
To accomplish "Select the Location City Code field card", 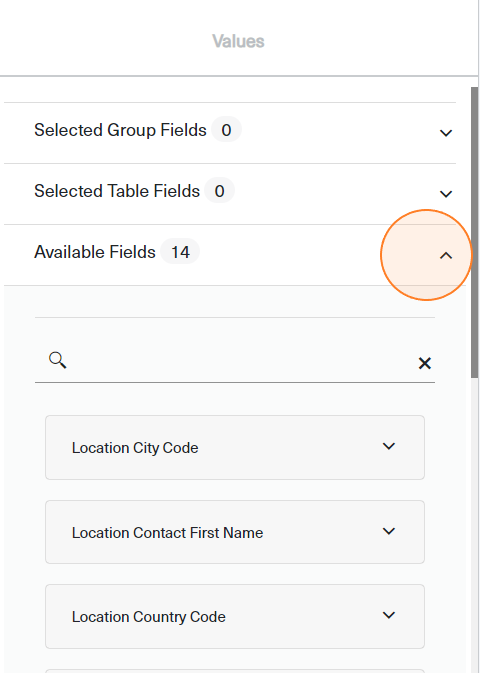I will (x=235, y=447).
